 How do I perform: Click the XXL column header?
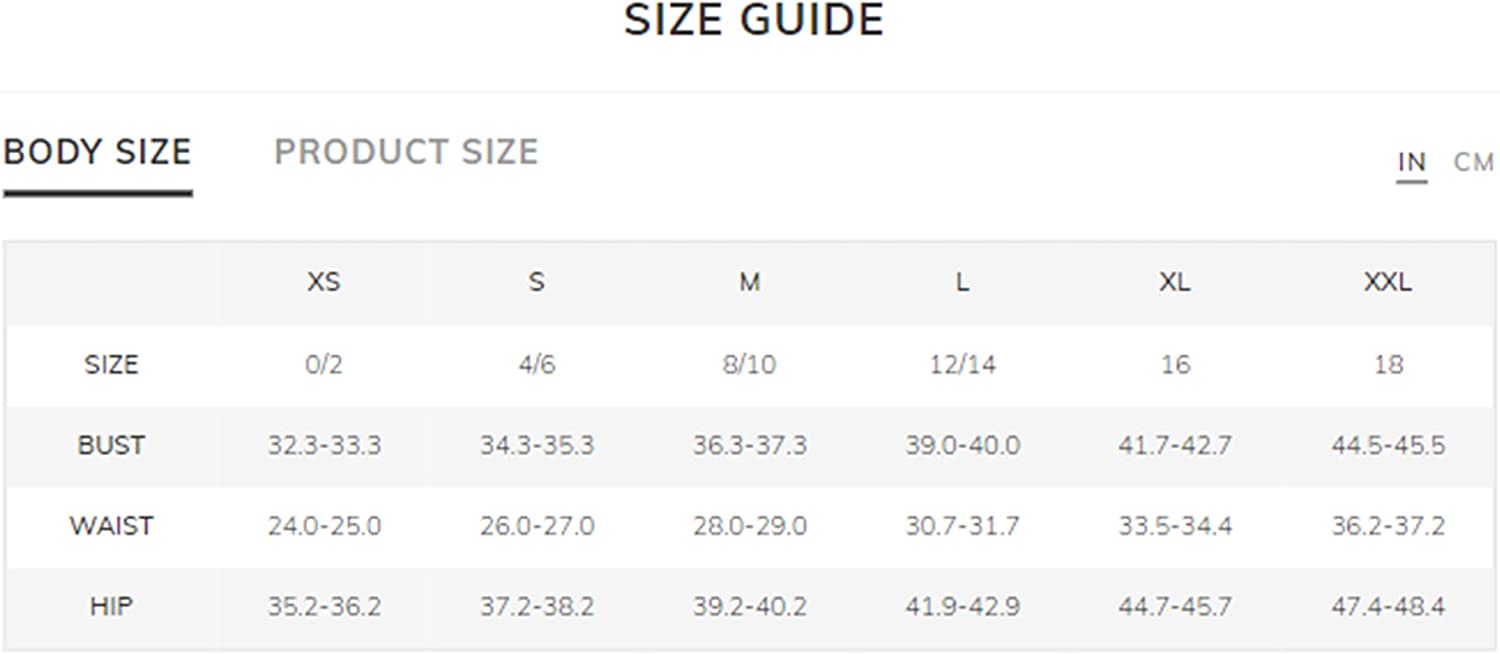(x=1388, y=283)
